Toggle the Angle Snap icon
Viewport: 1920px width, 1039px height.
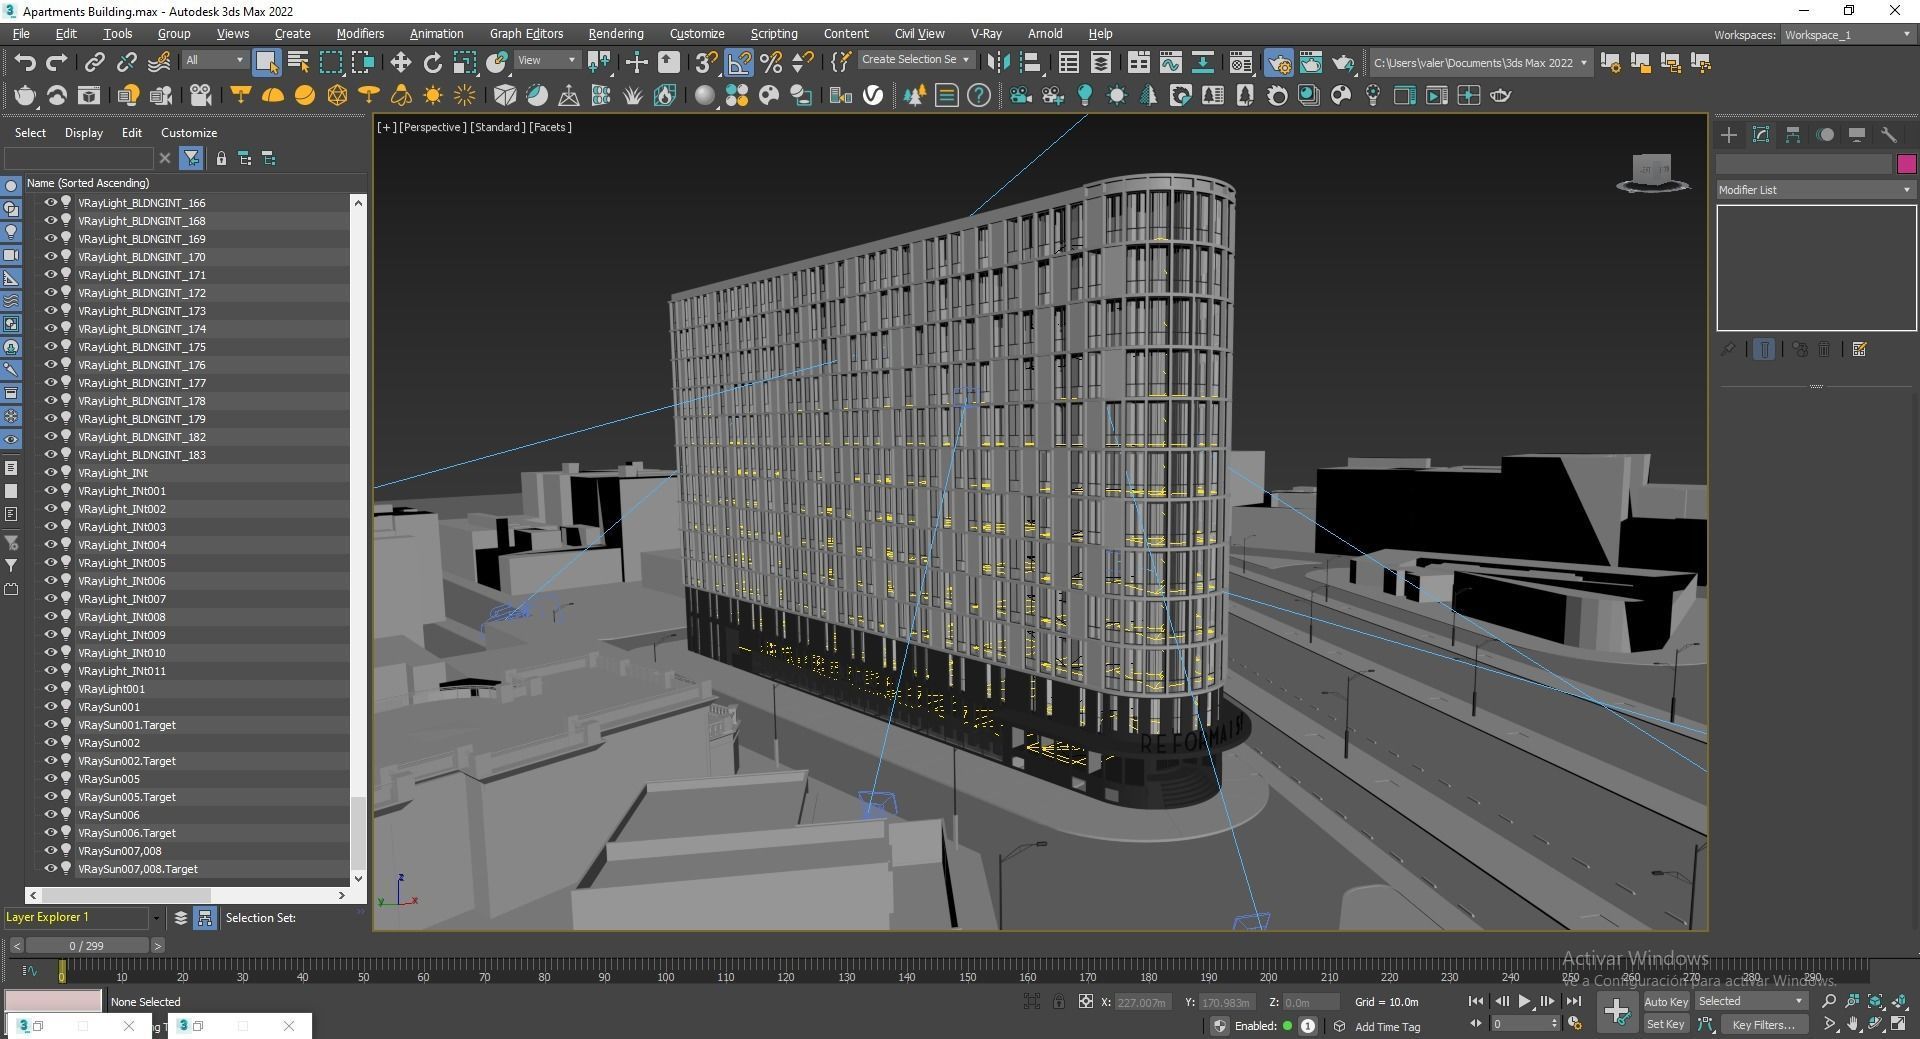pos(739,62)
